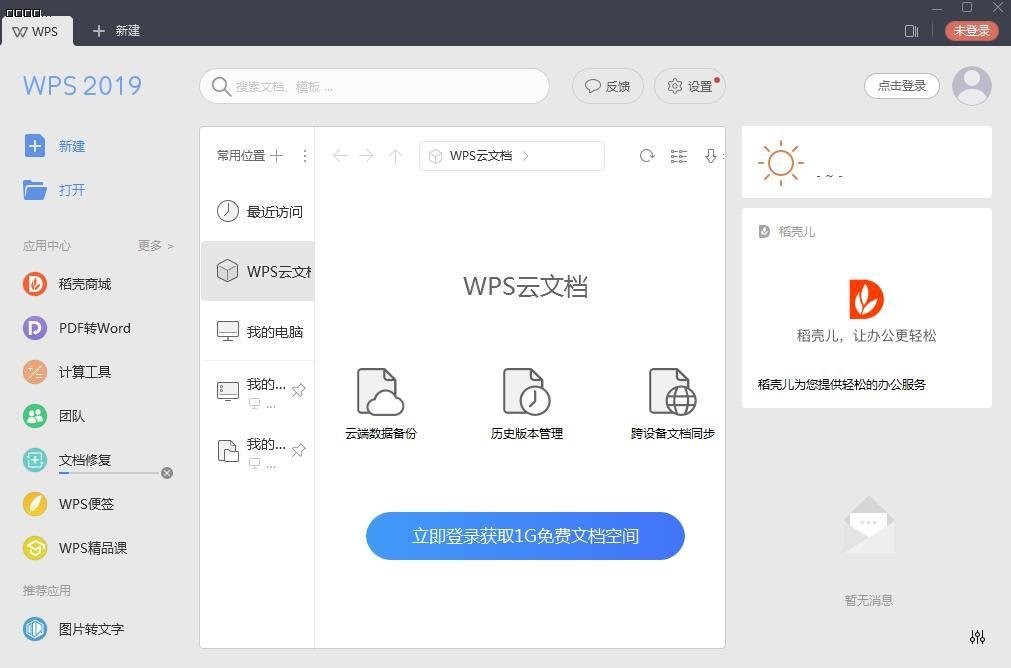The image size is (1011, 668).
Task: Open WPS便签
Action: pyautogui.click(x=68, y=504)
